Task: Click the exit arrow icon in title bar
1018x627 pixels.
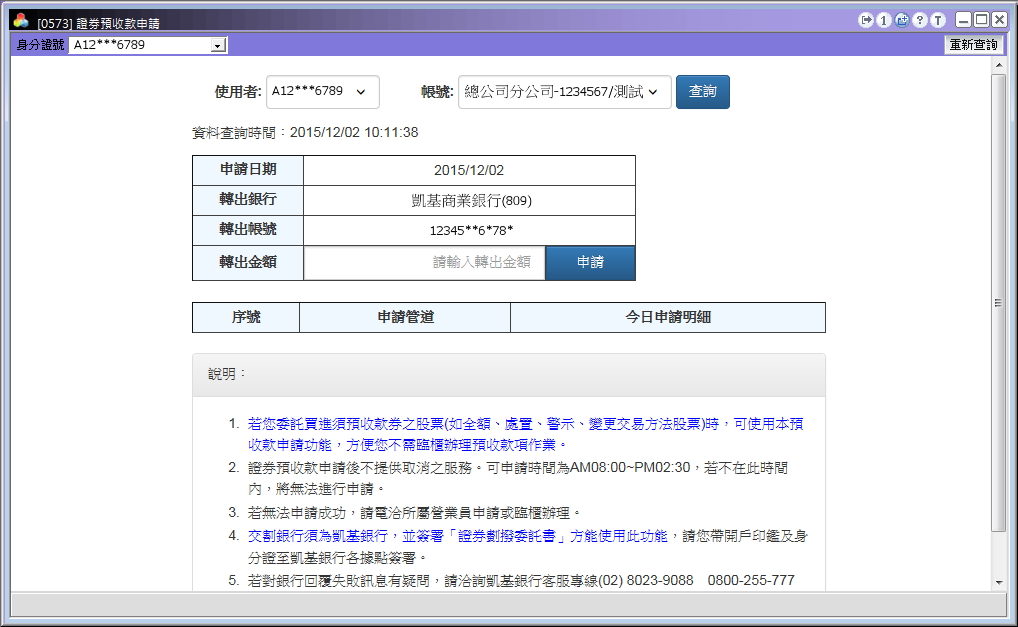Action: 865,20
